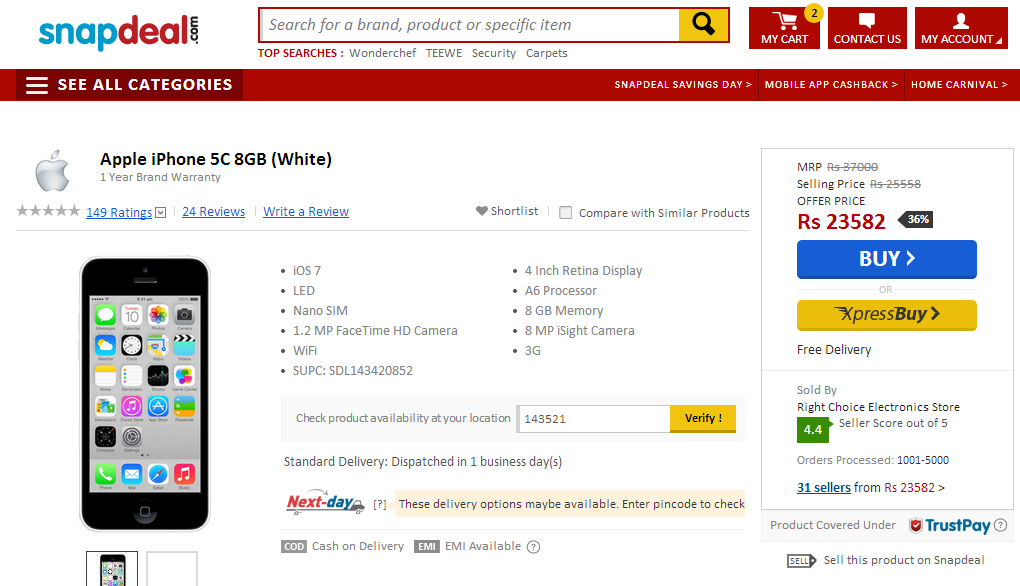The width and height of the screenshot is (1020, 586).
Task: Open the 24 Reviews link
Action: (213, 211)
